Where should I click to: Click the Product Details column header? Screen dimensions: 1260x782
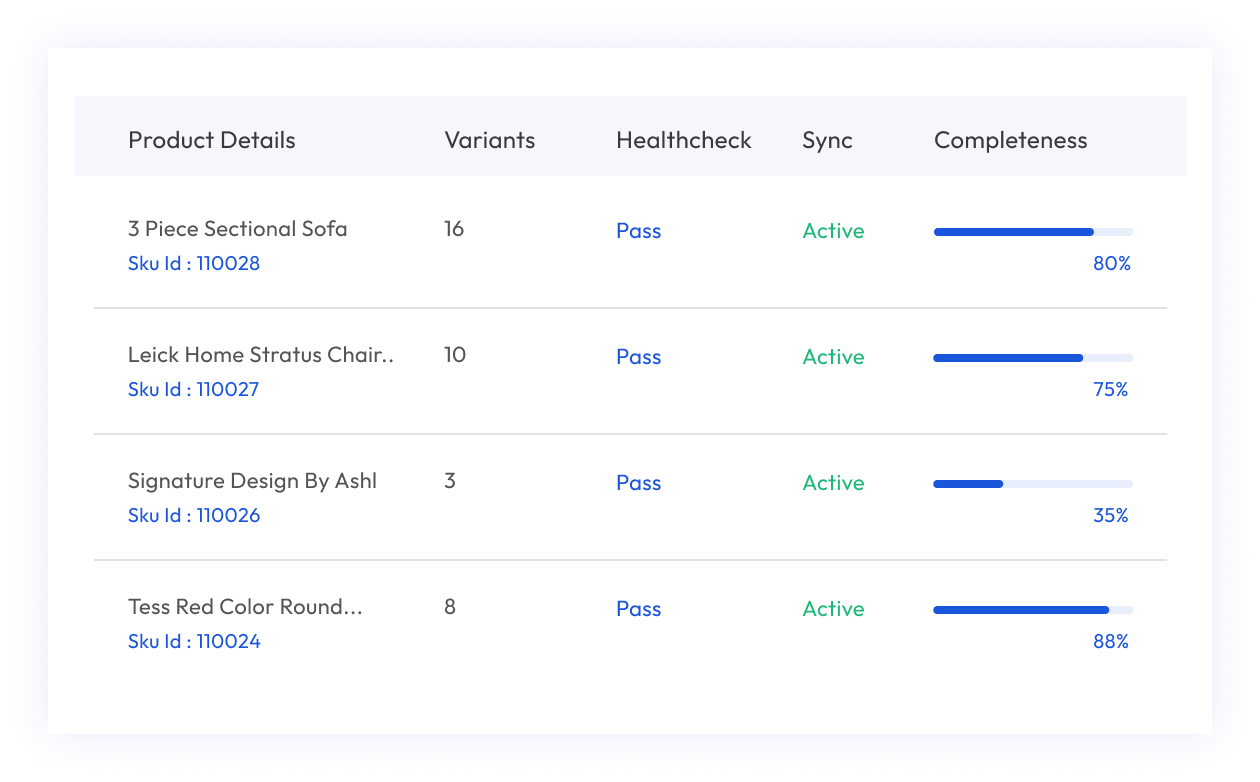(212, 140)
